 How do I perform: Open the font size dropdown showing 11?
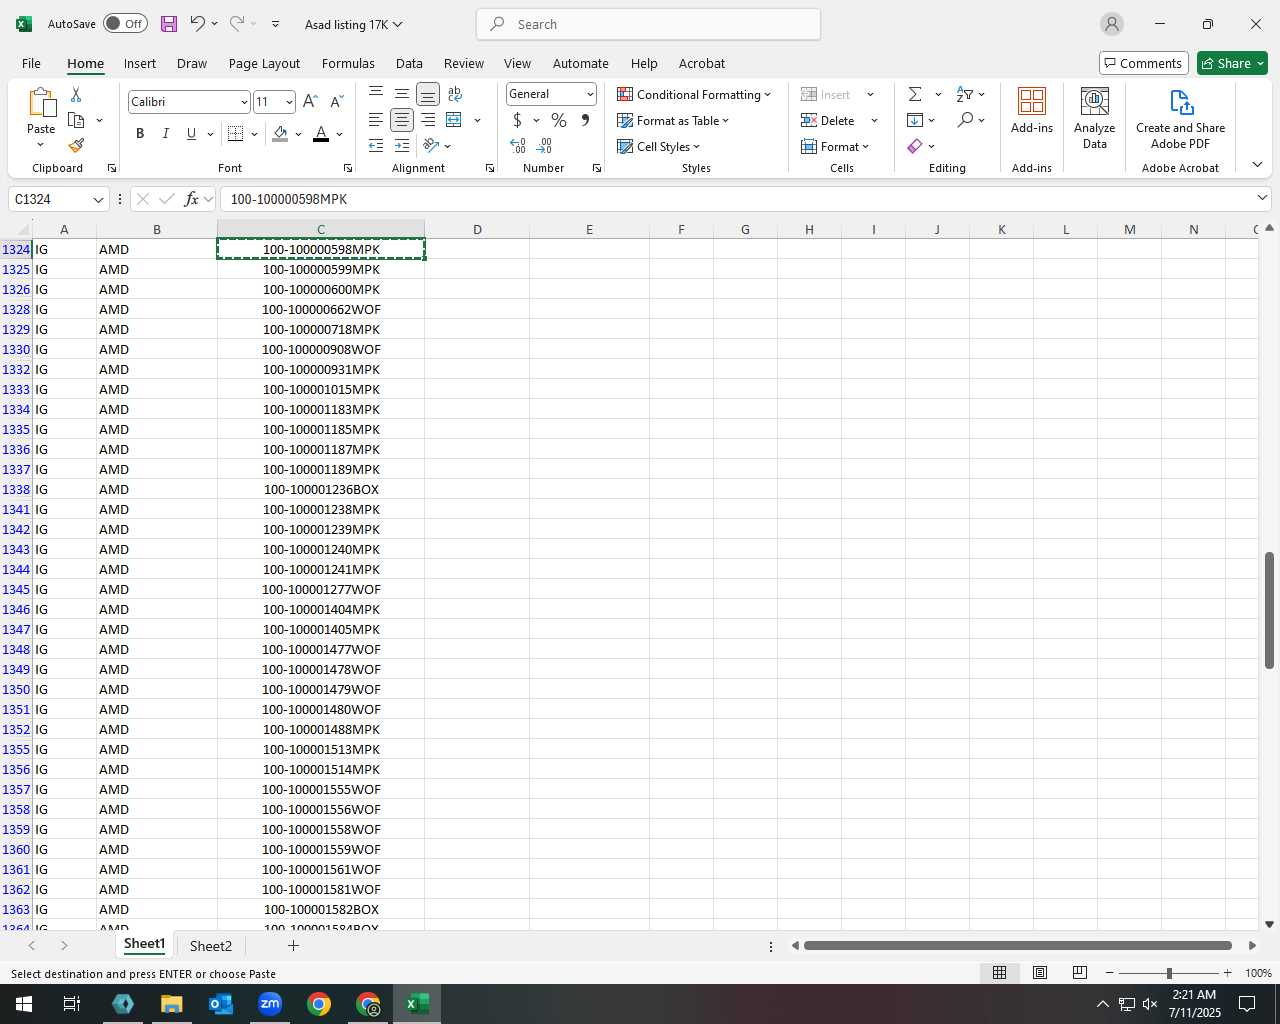coord(289,102)
